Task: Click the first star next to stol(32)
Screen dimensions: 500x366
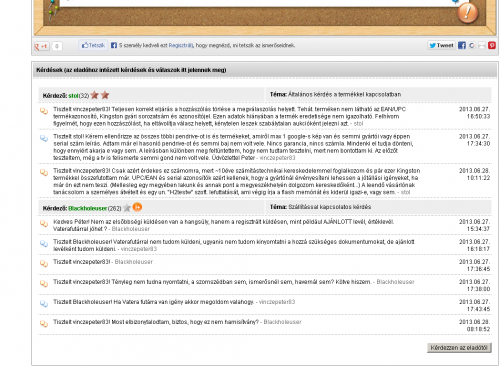Action: click(x=95, y=95)
